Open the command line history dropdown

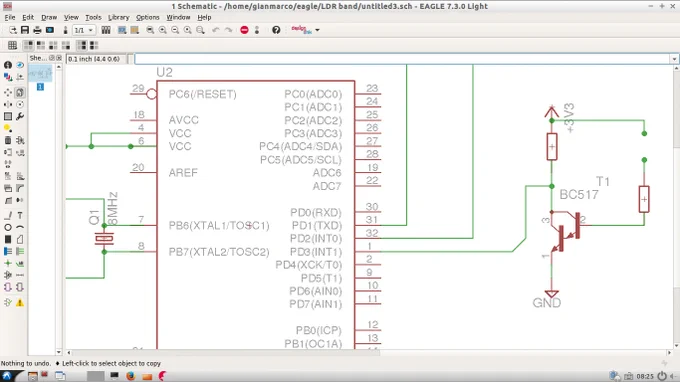pyautogui.click(x=674, y=59)
